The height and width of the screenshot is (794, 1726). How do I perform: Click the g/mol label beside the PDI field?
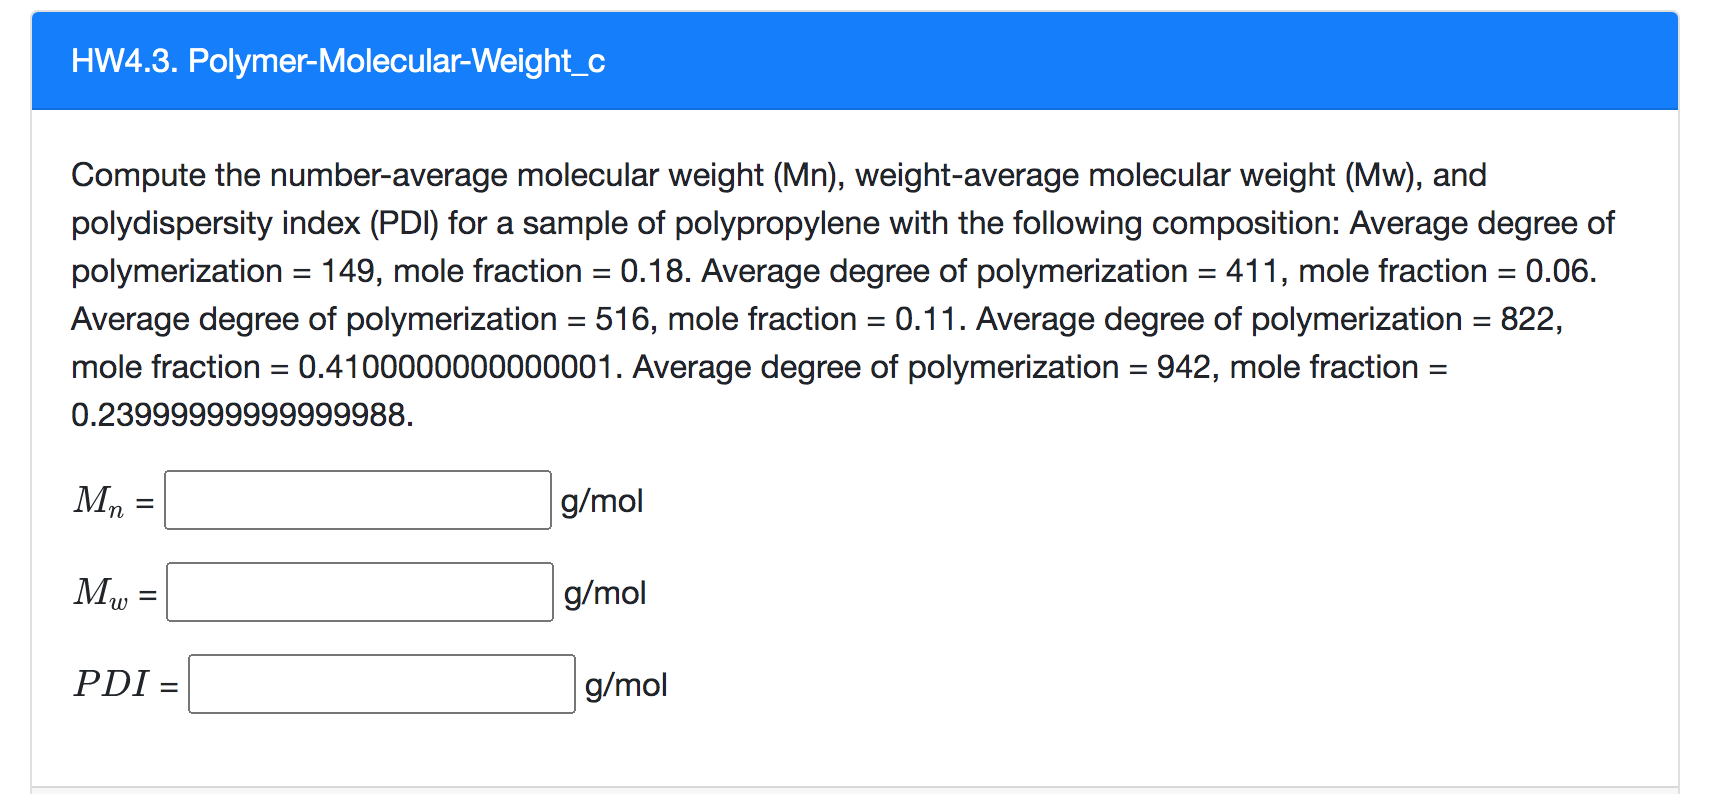(x=625, y=685)
